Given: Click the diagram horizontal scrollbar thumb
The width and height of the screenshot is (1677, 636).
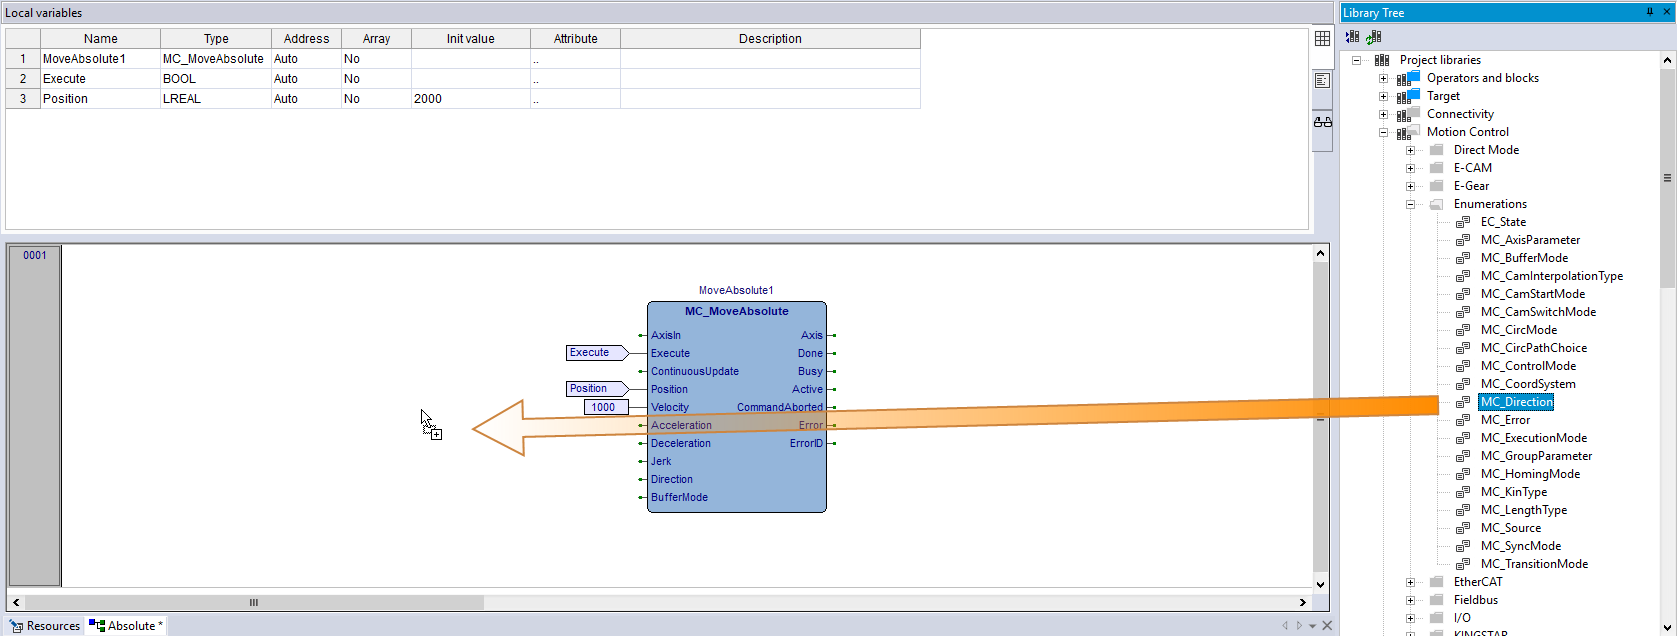Looking at the screenshot, I should [254, 602].
